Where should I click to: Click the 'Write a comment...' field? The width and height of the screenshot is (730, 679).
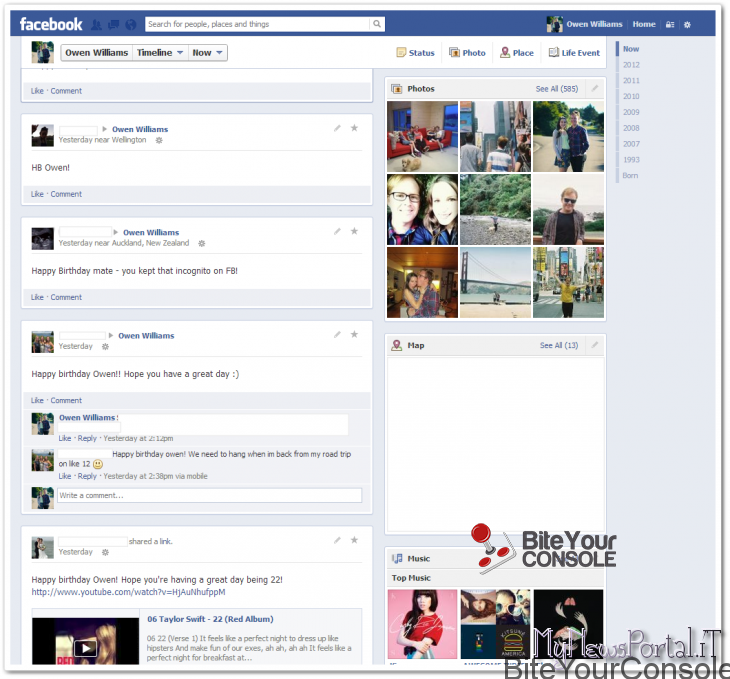pos(210,496)
